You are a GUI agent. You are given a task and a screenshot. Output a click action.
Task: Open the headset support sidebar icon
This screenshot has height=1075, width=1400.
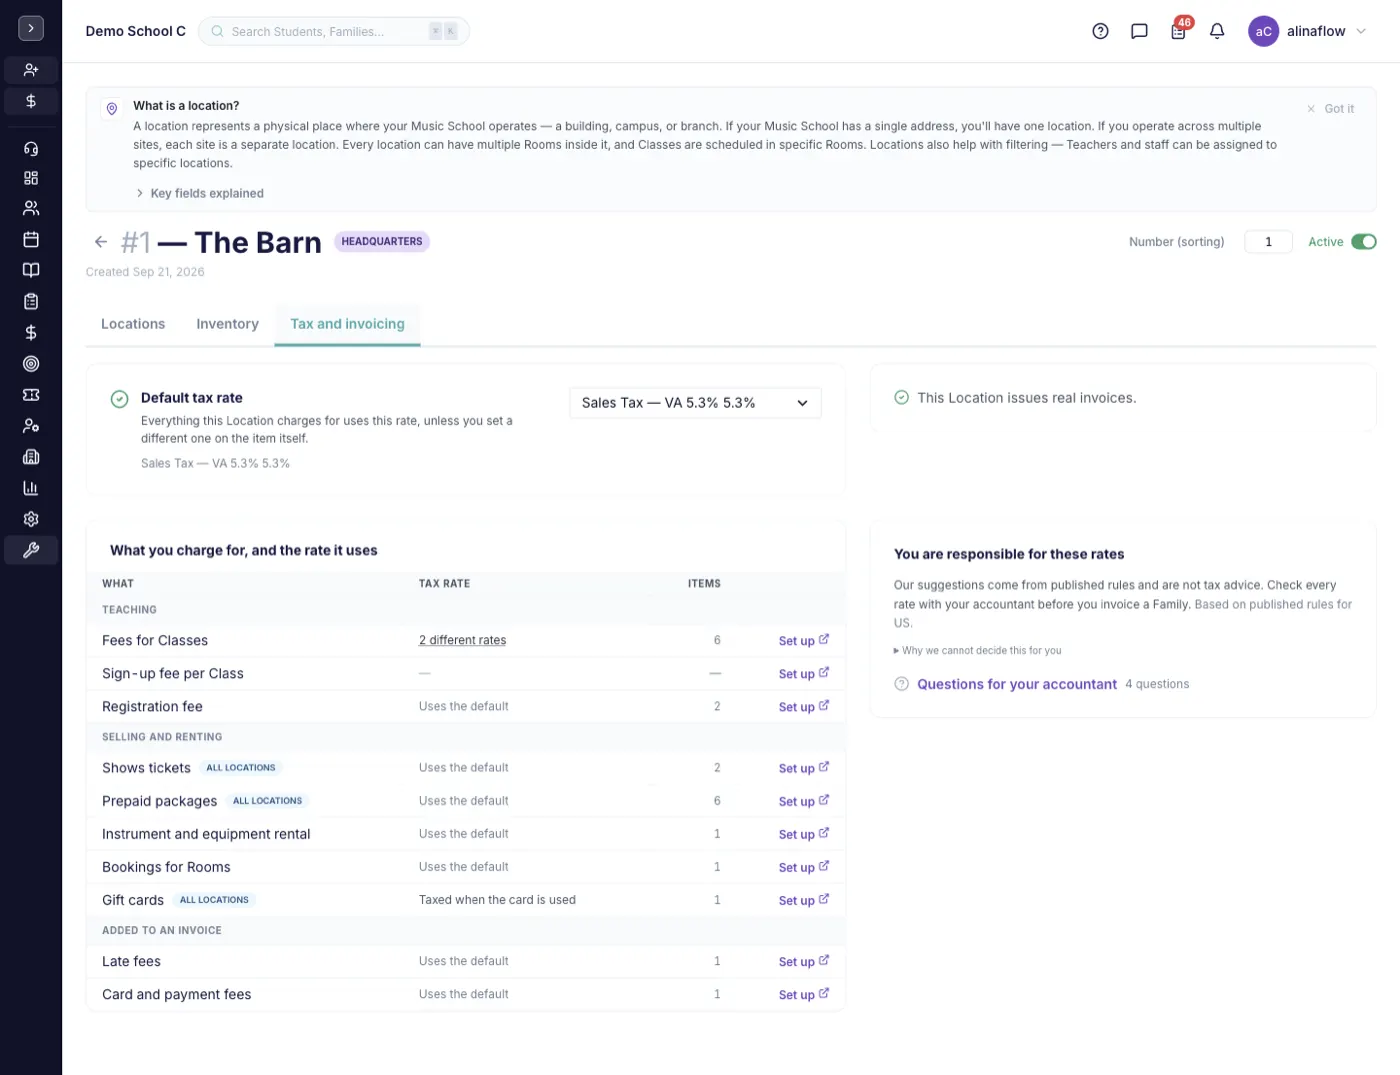(31, 149)
